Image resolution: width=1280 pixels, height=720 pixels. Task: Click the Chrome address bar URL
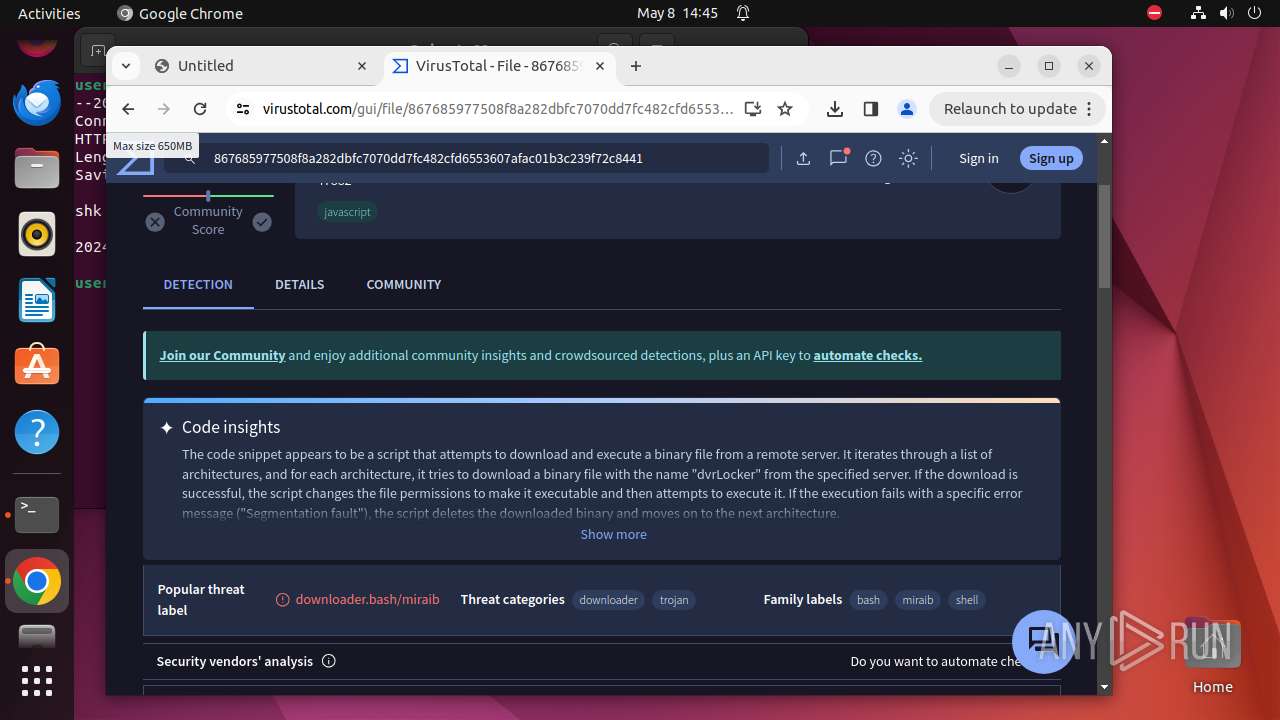[498, 109]
